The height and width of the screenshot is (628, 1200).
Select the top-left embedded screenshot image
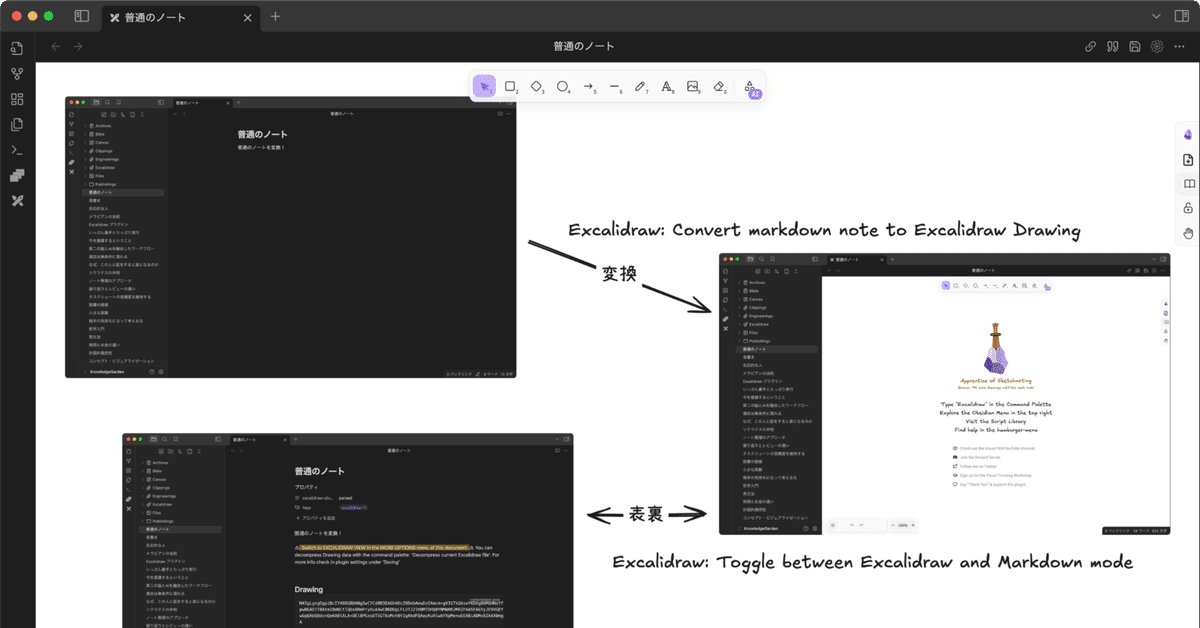(x=291, y=237)
